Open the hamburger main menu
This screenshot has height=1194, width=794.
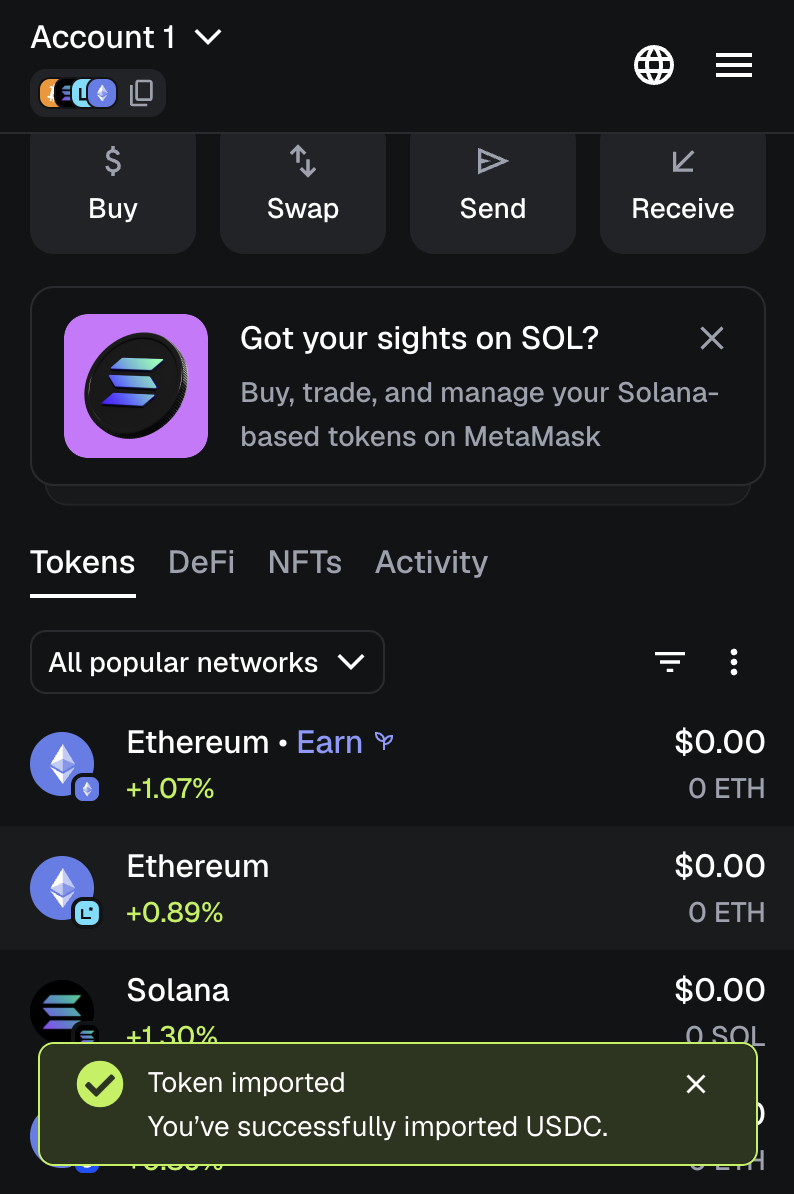pos(734,66)
